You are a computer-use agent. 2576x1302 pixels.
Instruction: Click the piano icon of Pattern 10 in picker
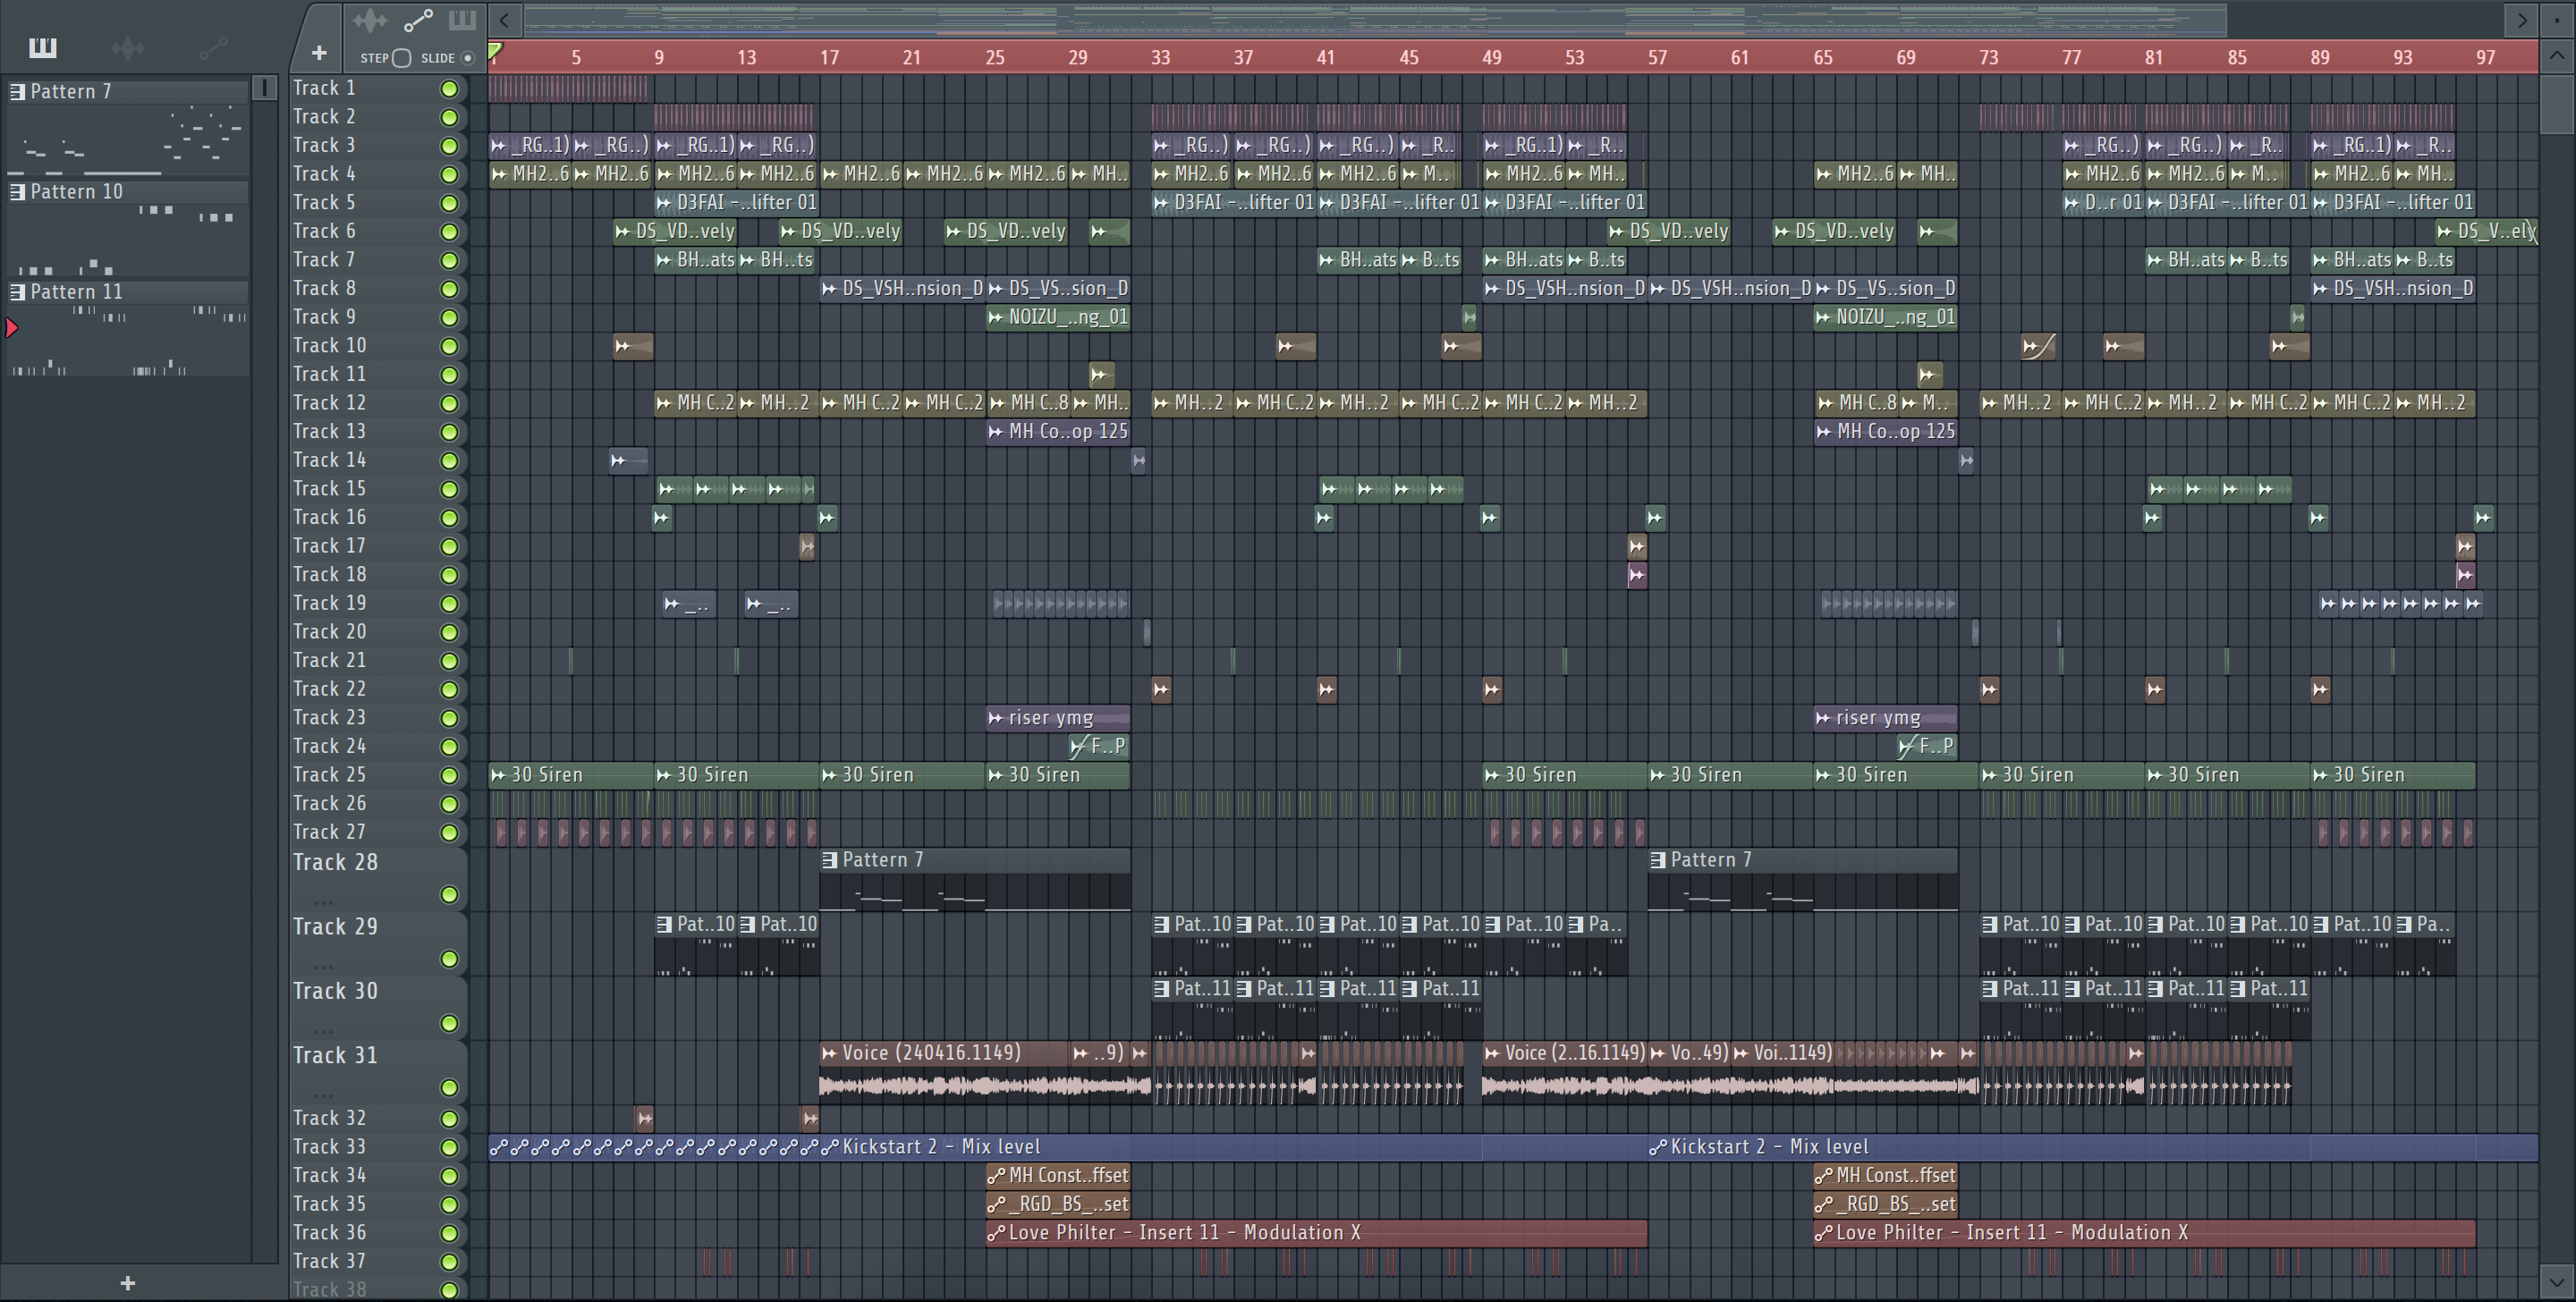pos(17,192)
